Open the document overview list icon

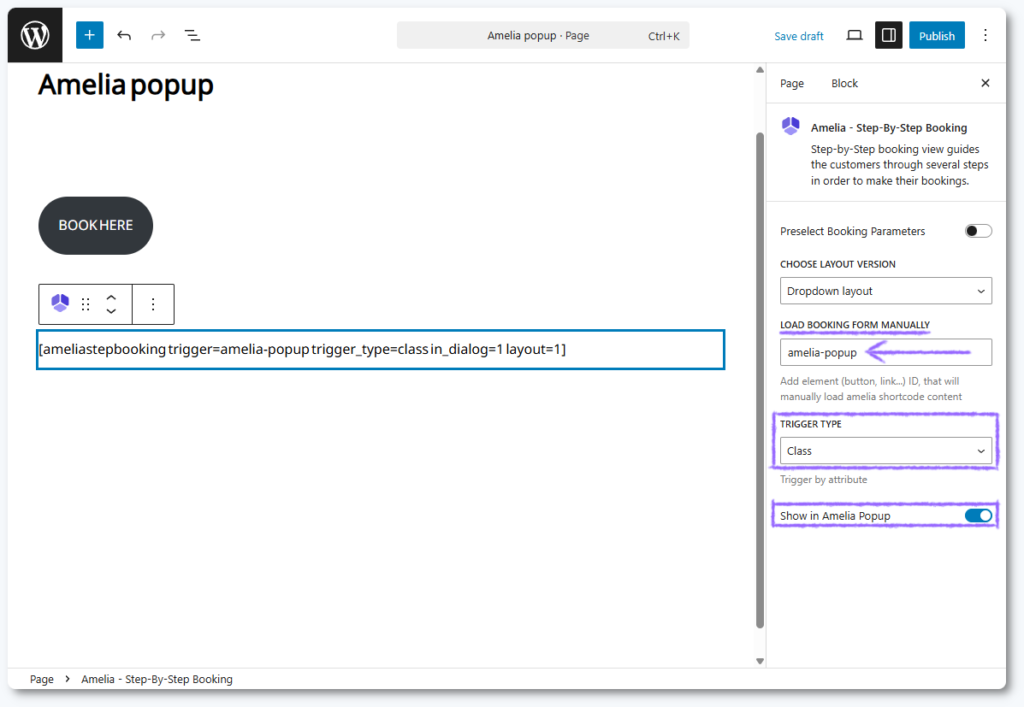tap(192, 35)
